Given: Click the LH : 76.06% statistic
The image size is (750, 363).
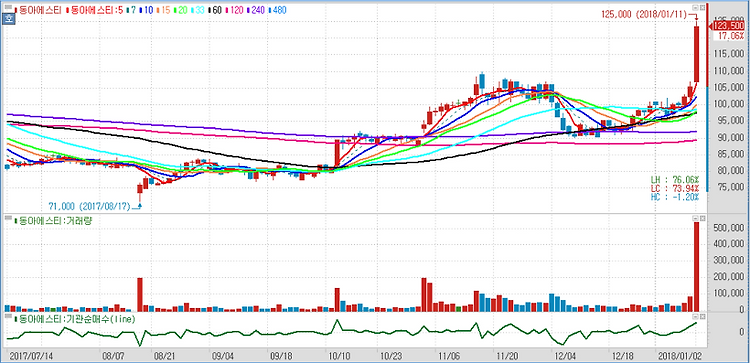Looking at the screenshot, I should 675,180.
